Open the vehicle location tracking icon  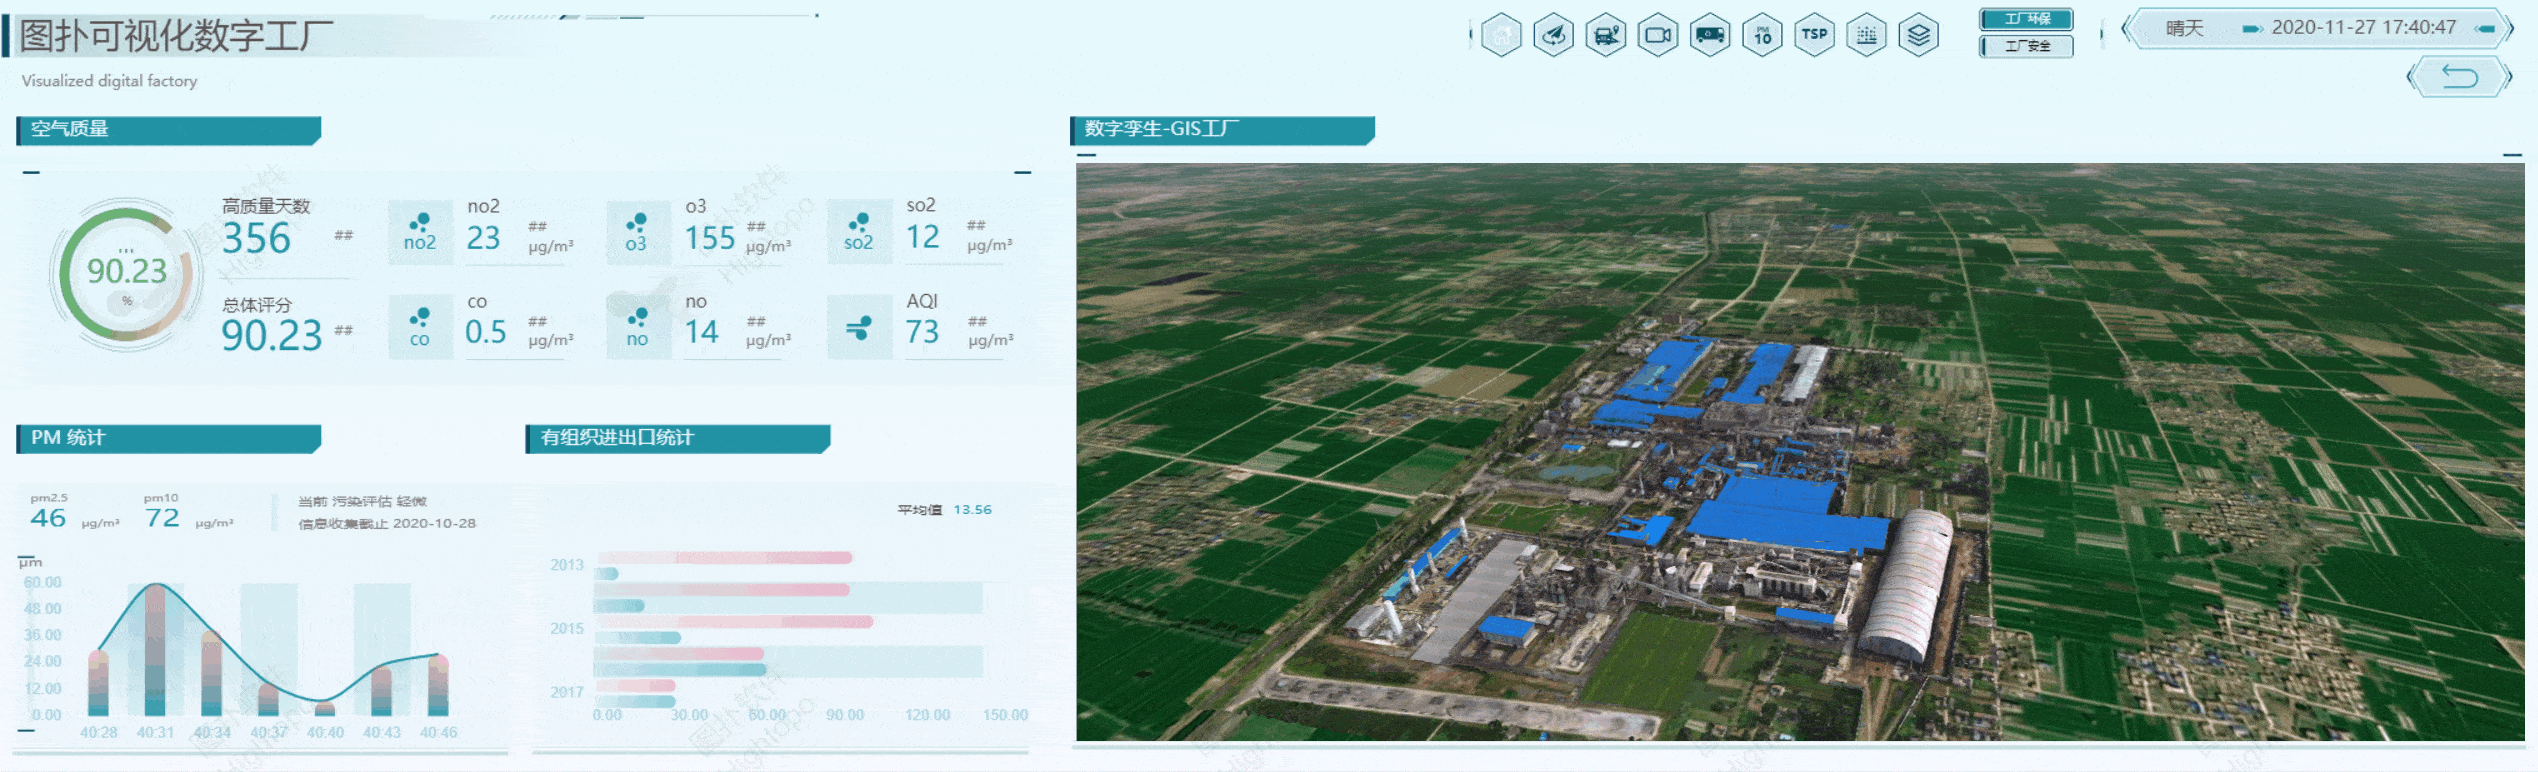click(1606, 36)
